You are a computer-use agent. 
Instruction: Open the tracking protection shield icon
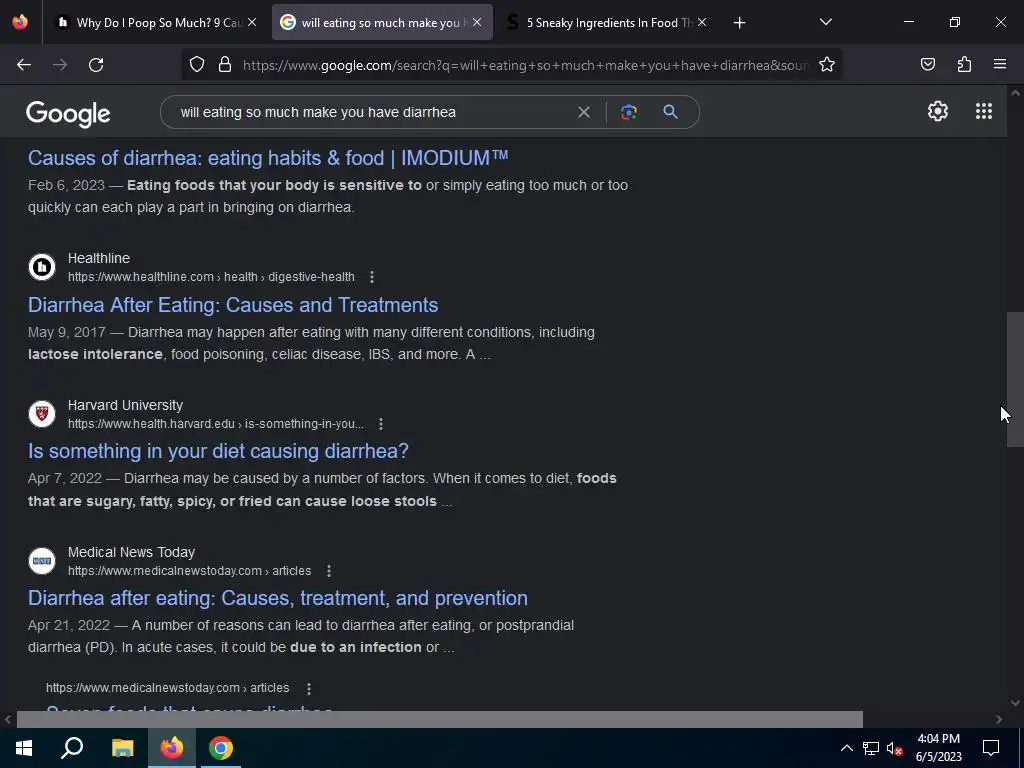(197, 65)
